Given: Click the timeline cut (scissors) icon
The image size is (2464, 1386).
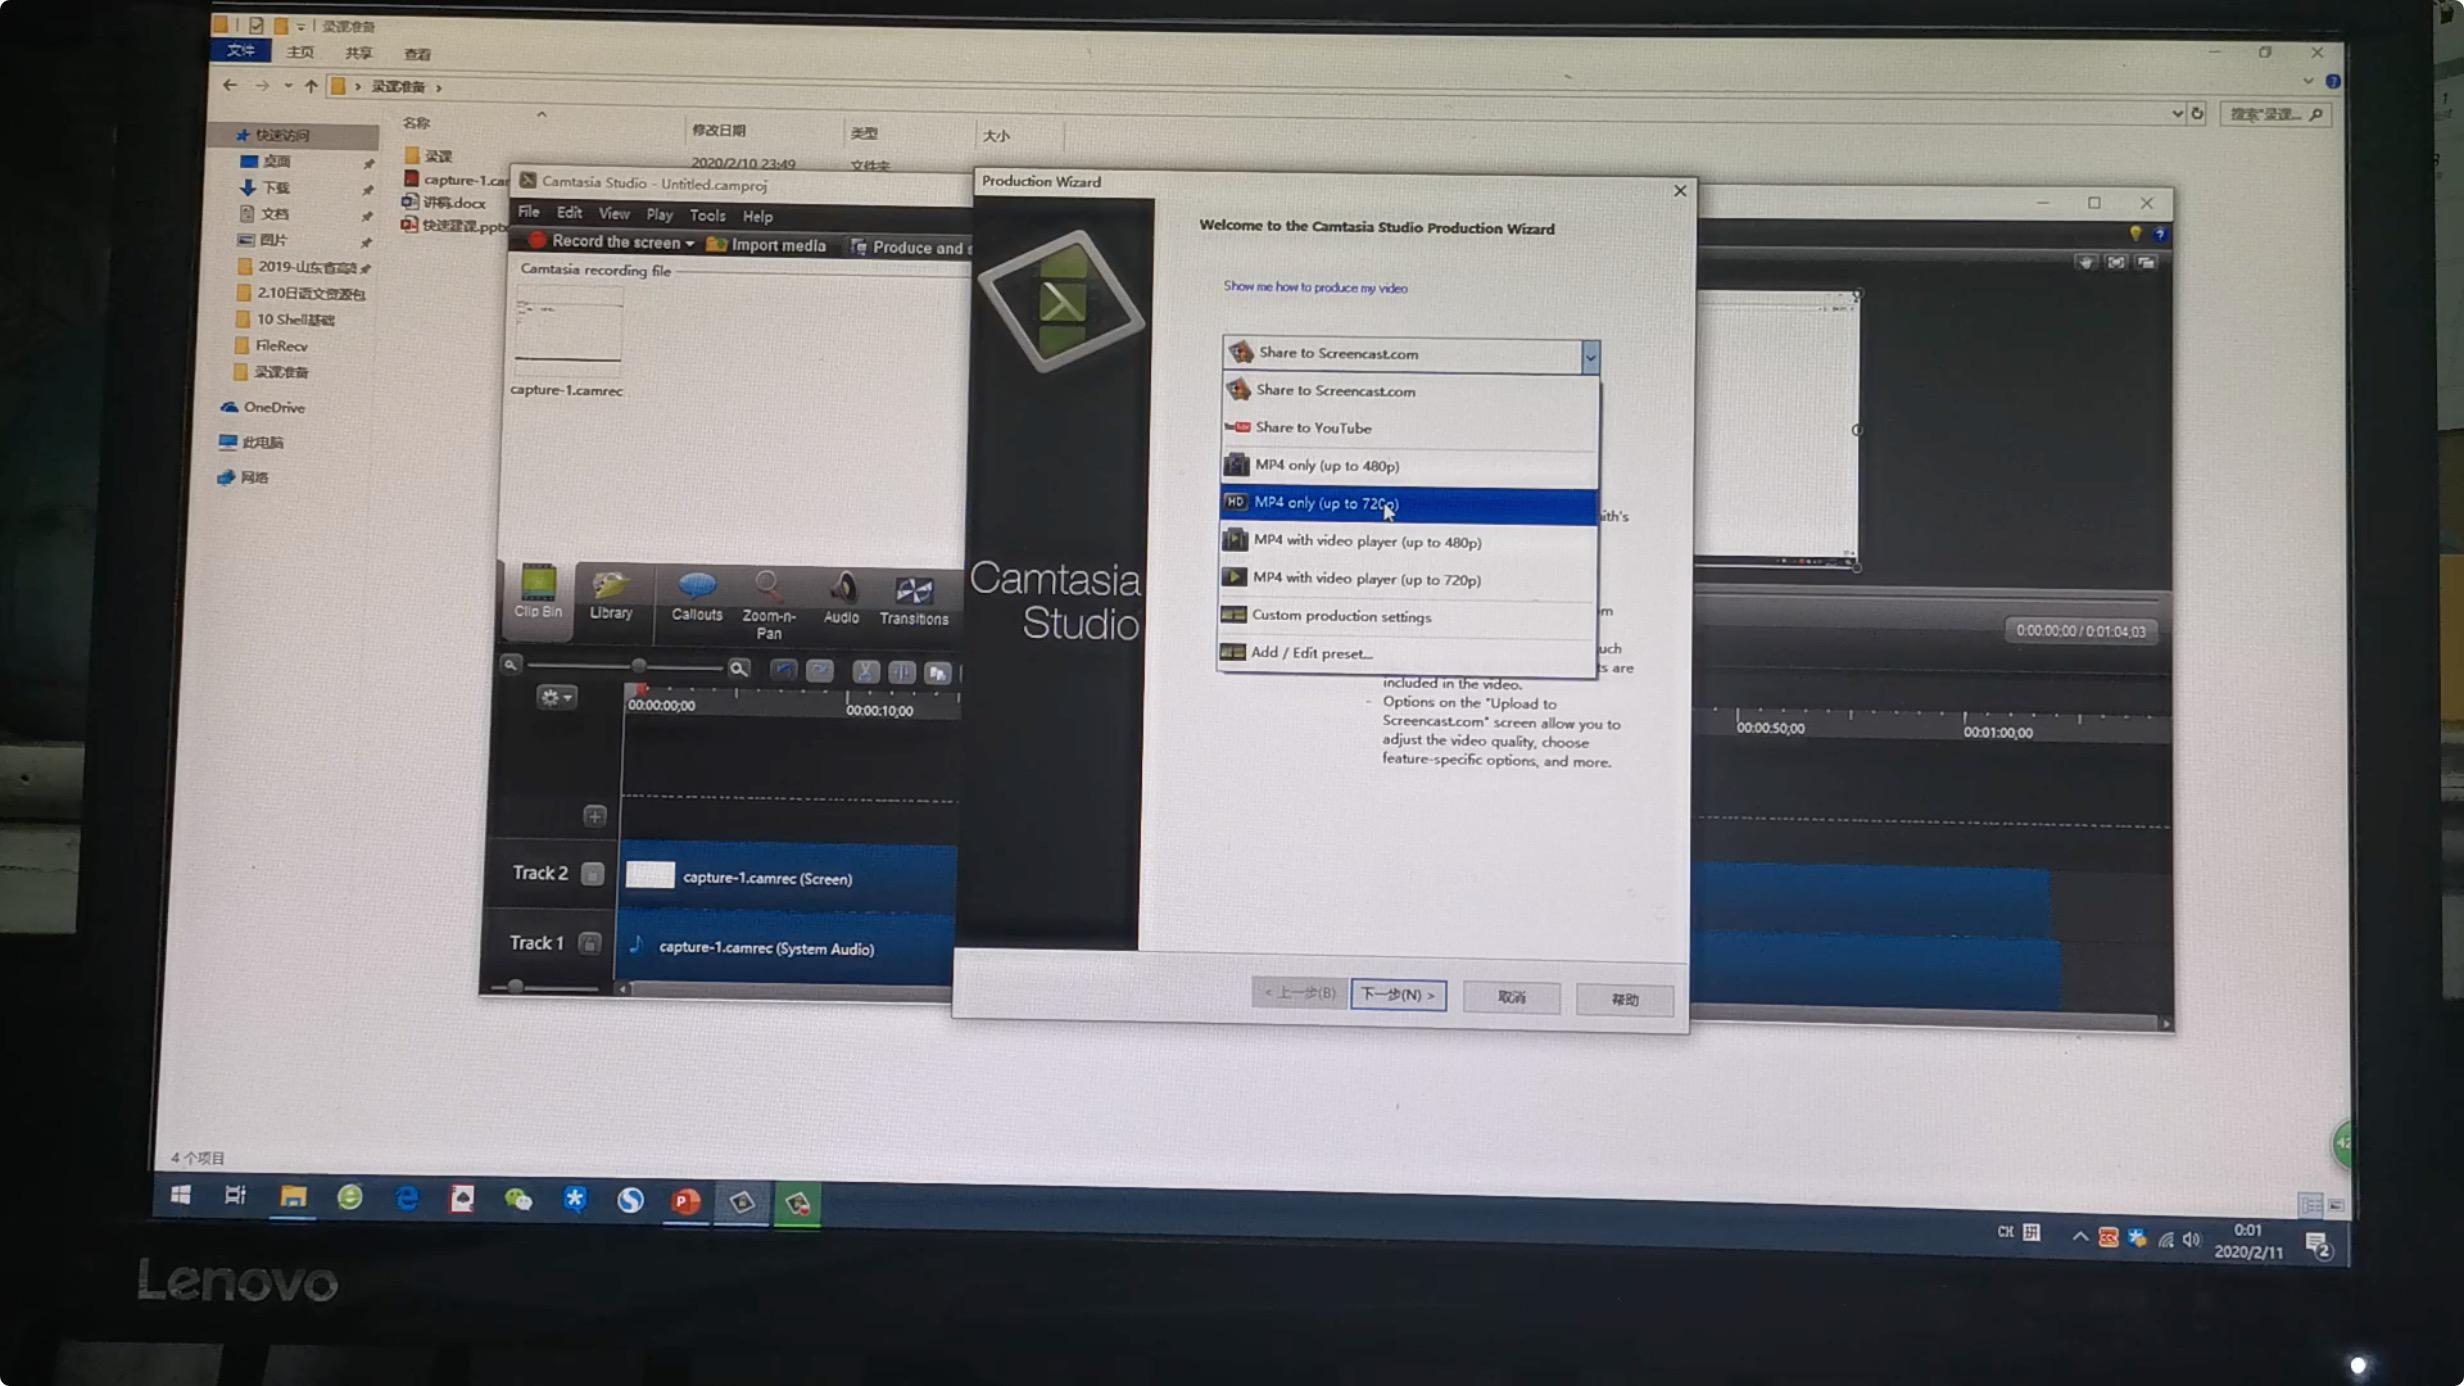Looking at the screenshot, I should 865,671.
